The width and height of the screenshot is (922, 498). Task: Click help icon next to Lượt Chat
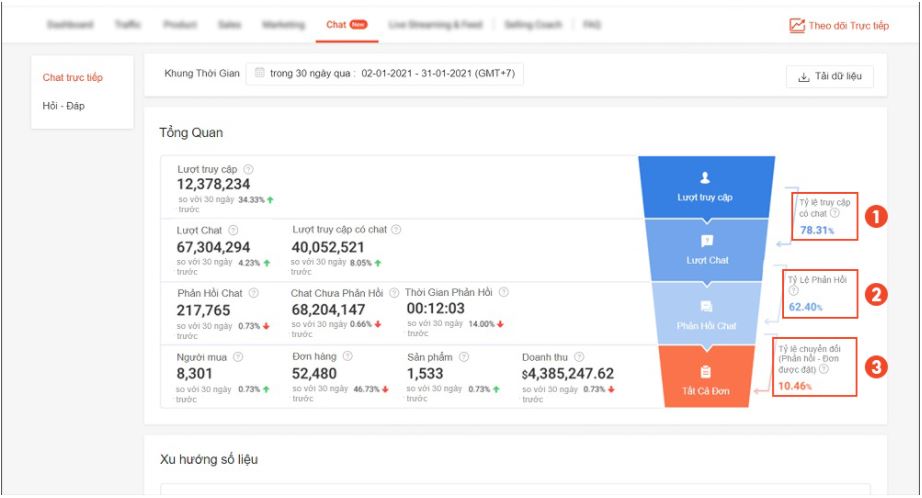(x=233, y=230)
